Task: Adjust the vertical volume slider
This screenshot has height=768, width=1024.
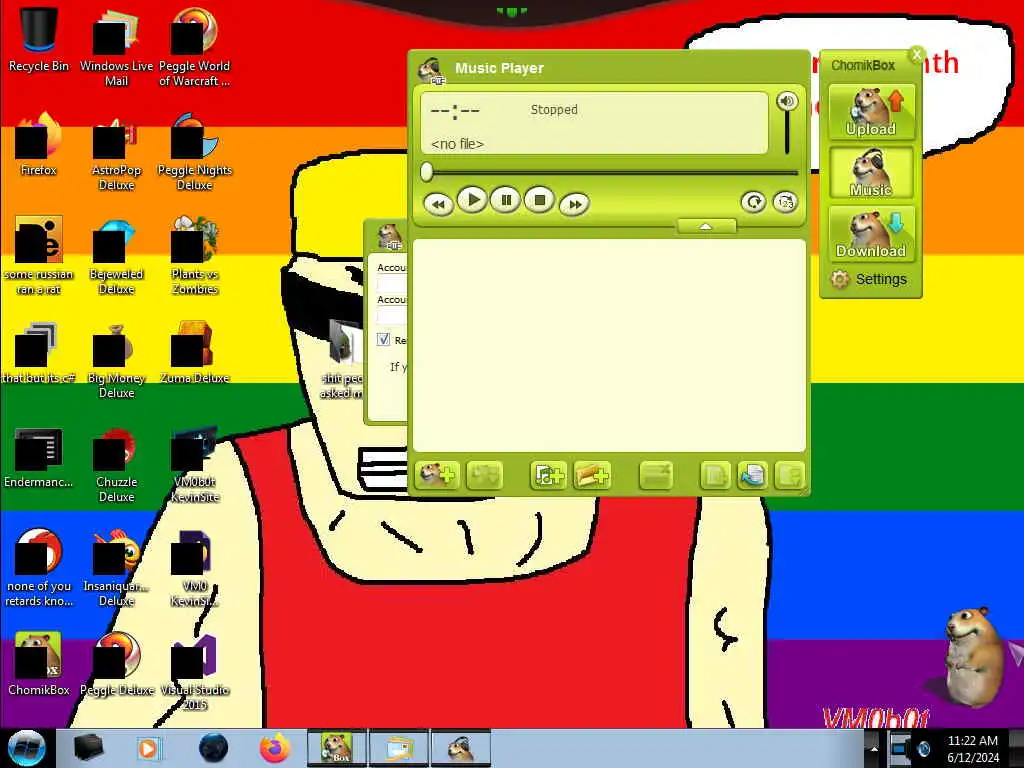Action: coord(787,134)
